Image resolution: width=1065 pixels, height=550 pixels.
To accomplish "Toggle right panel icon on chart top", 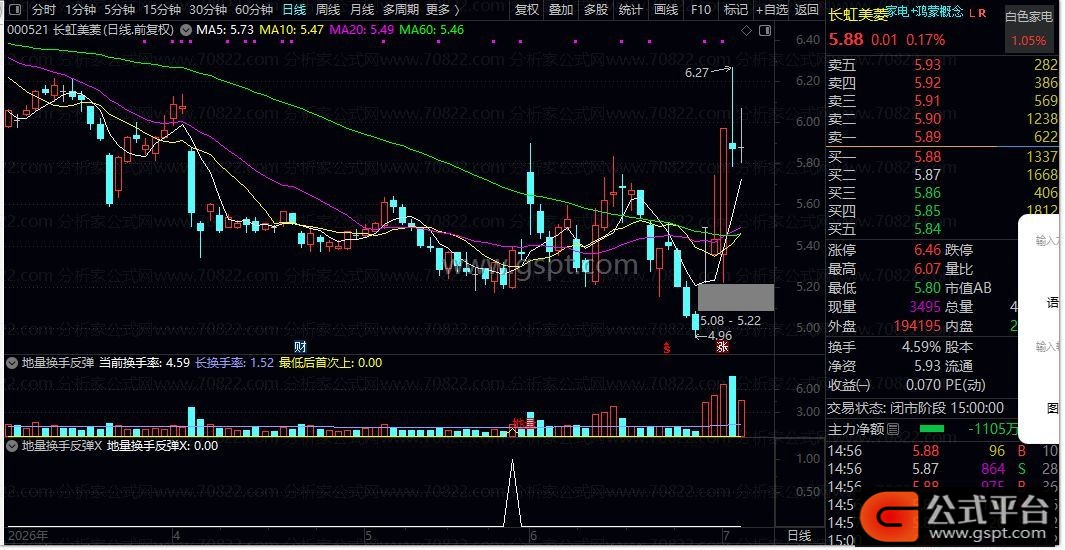I will (x=765, y=31).
